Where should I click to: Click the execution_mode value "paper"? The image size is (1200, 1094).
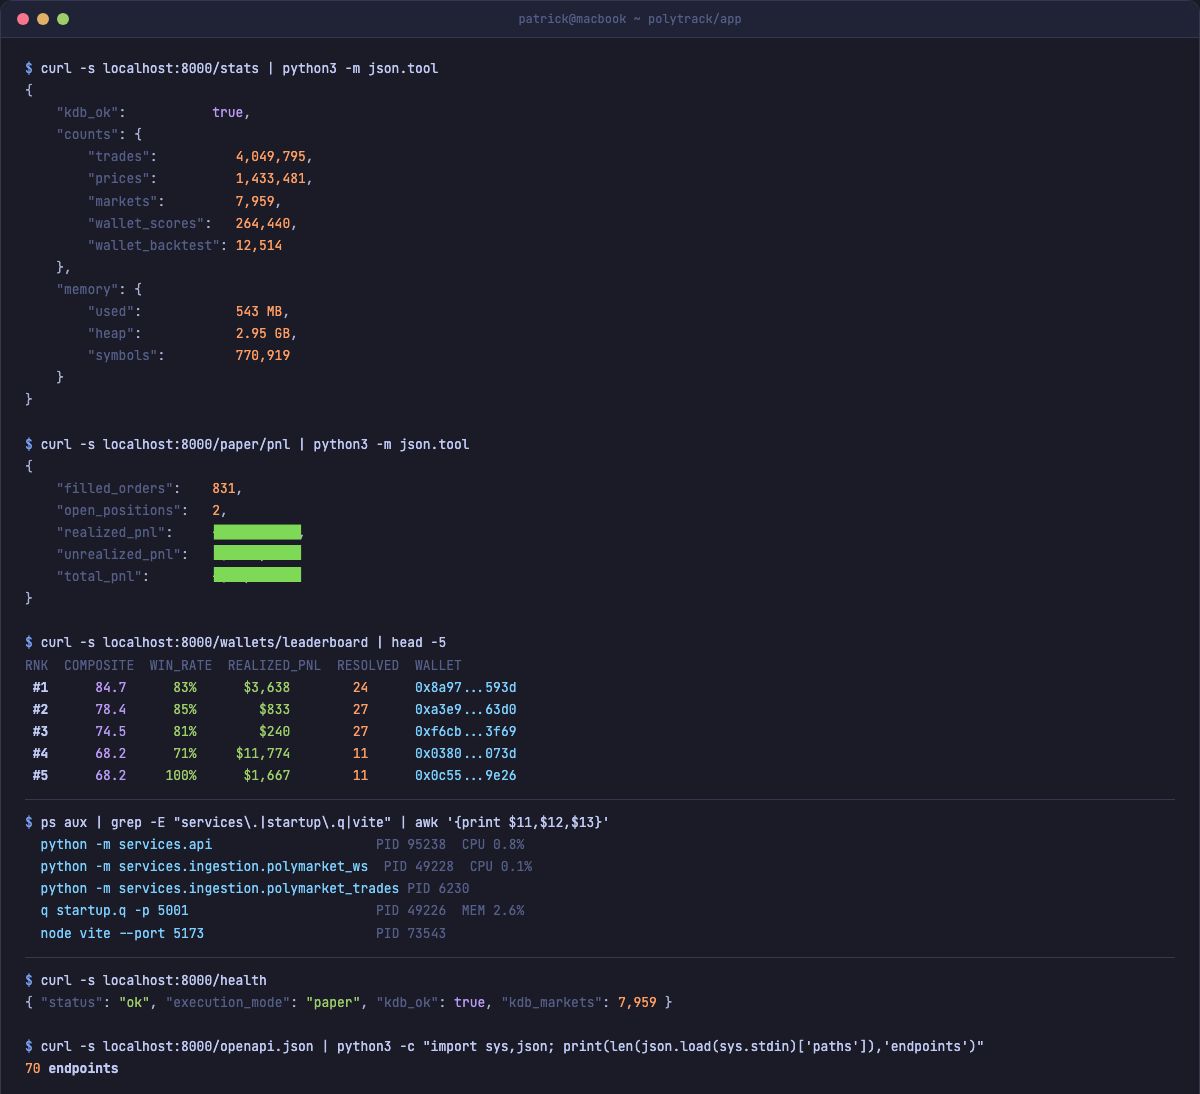(x=333, y=1002)
